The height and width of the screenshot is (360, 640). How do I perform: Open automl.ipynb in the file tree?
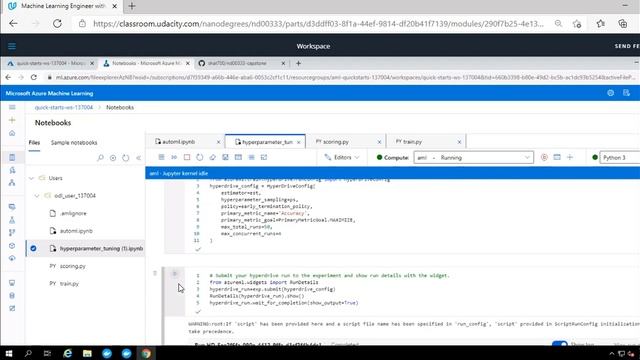[x=76, y=231]
